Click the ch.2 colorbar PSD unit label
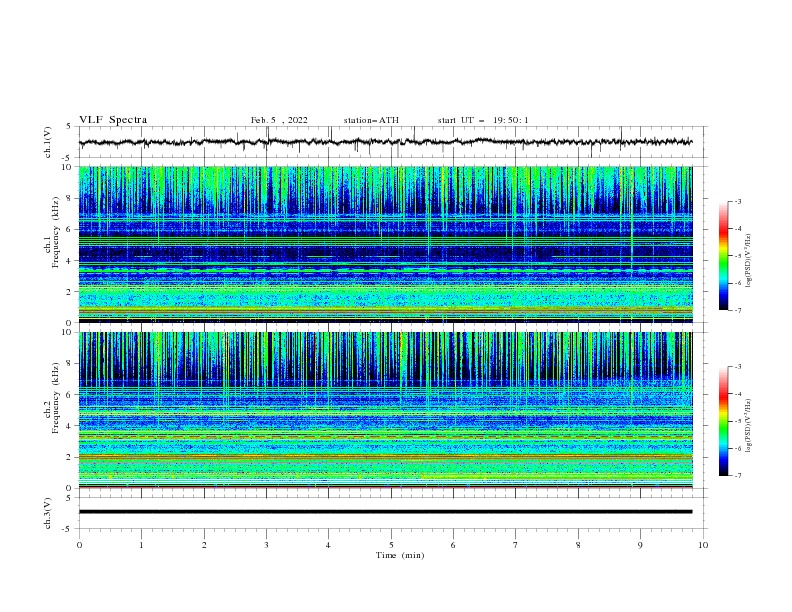792x612 pixels. [749, 425]
